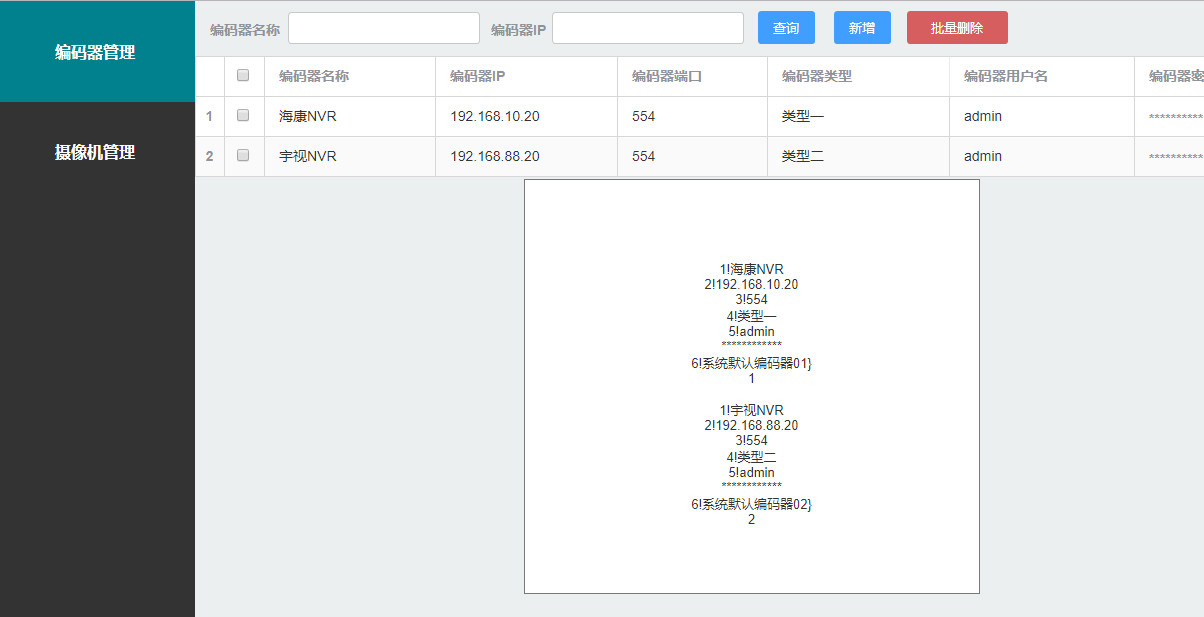Click the 类型一 cell in the table
The height and width of the screenshot is (617, 1204).
(858, 116)
